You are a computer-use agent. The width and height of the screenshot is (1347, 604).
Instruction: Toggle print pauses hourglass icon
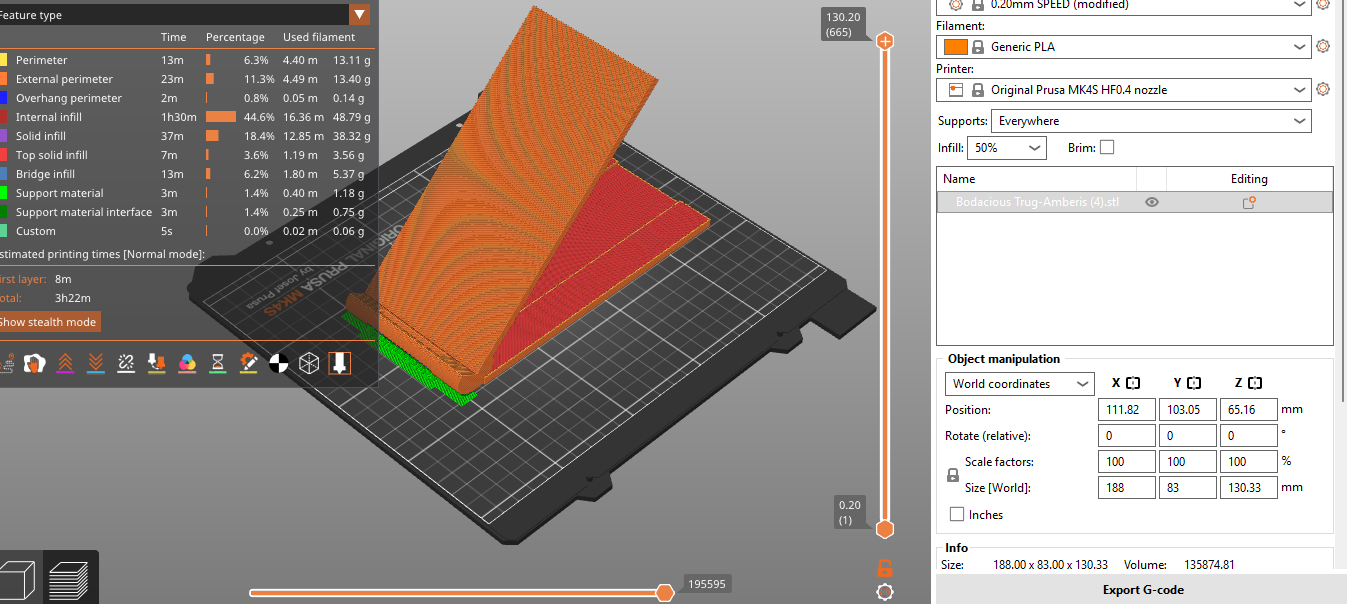point(217,363)
